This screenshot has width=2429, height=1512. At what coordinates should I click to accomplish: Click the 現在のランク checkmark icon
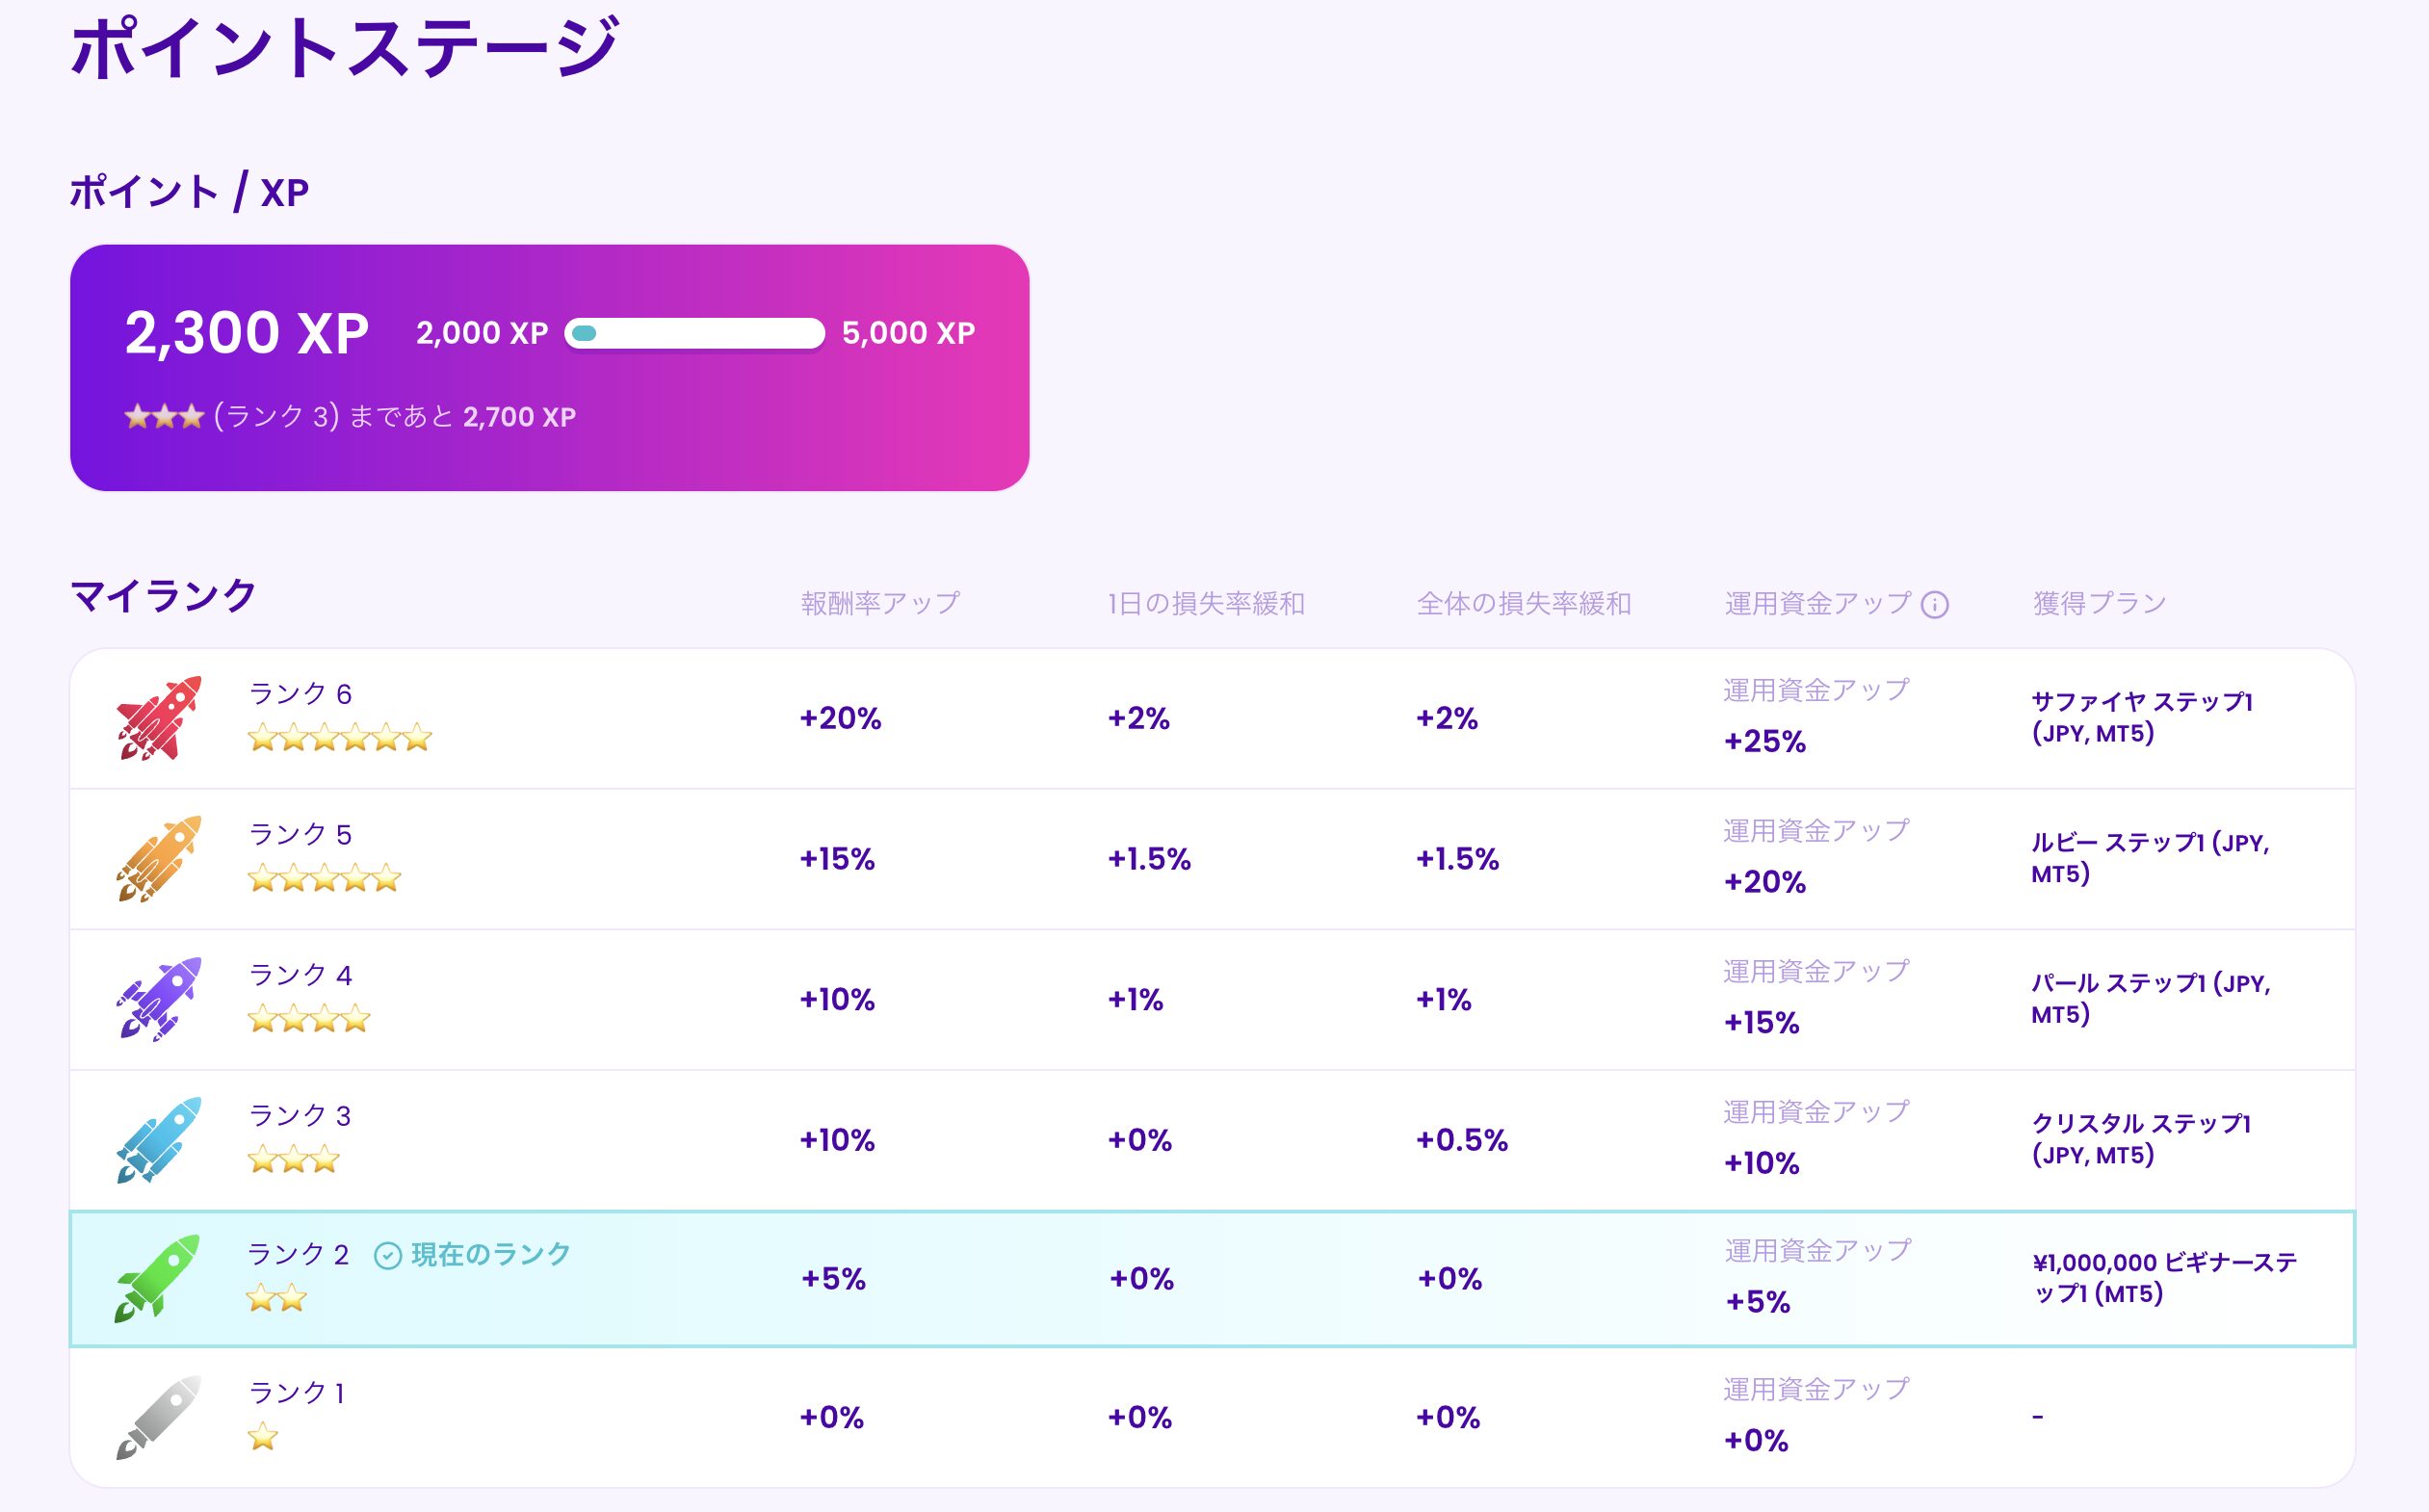coord(387,1256)
